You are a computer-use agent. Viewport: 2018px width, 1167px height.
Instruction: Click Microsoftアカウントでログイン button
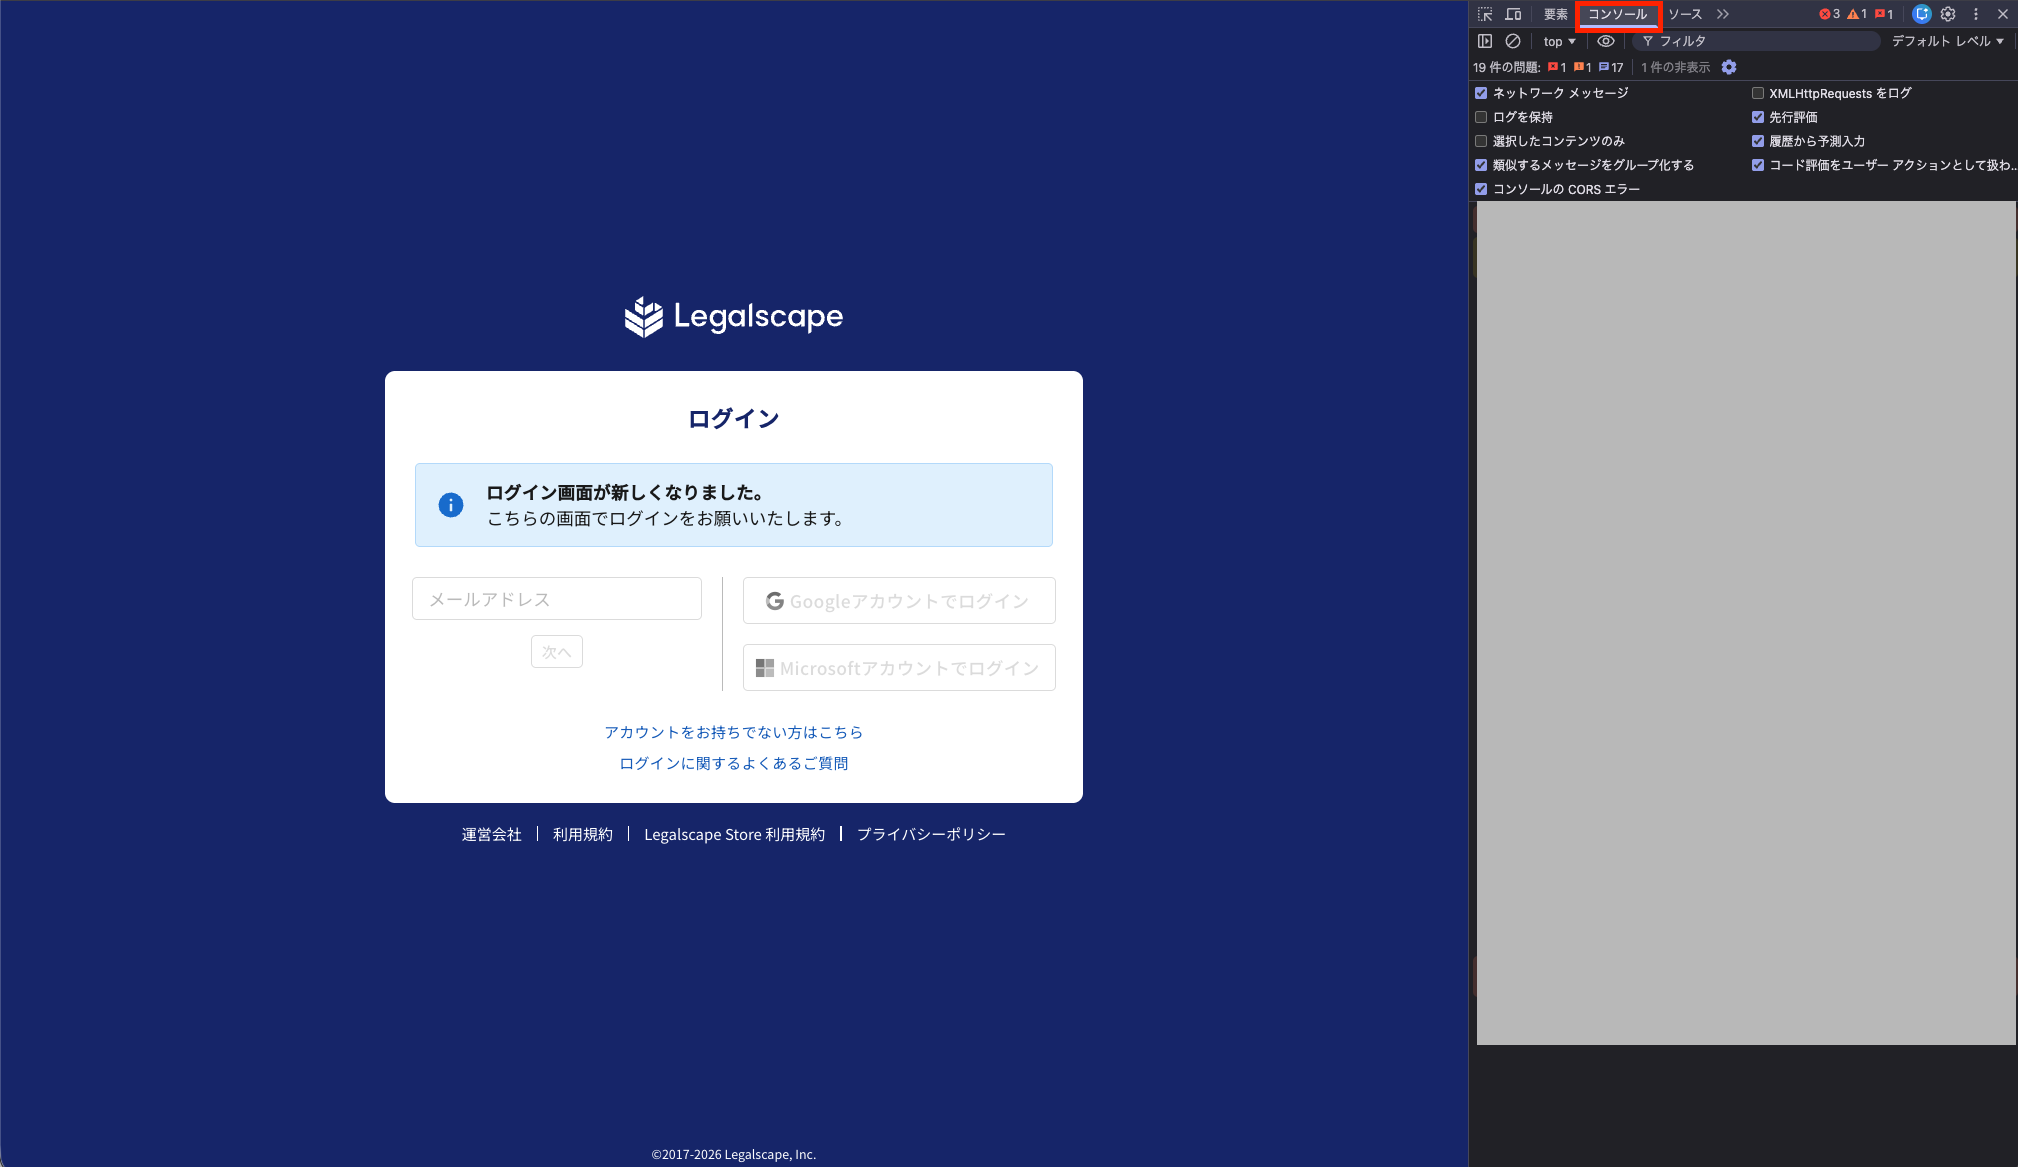tap(899, 668)
